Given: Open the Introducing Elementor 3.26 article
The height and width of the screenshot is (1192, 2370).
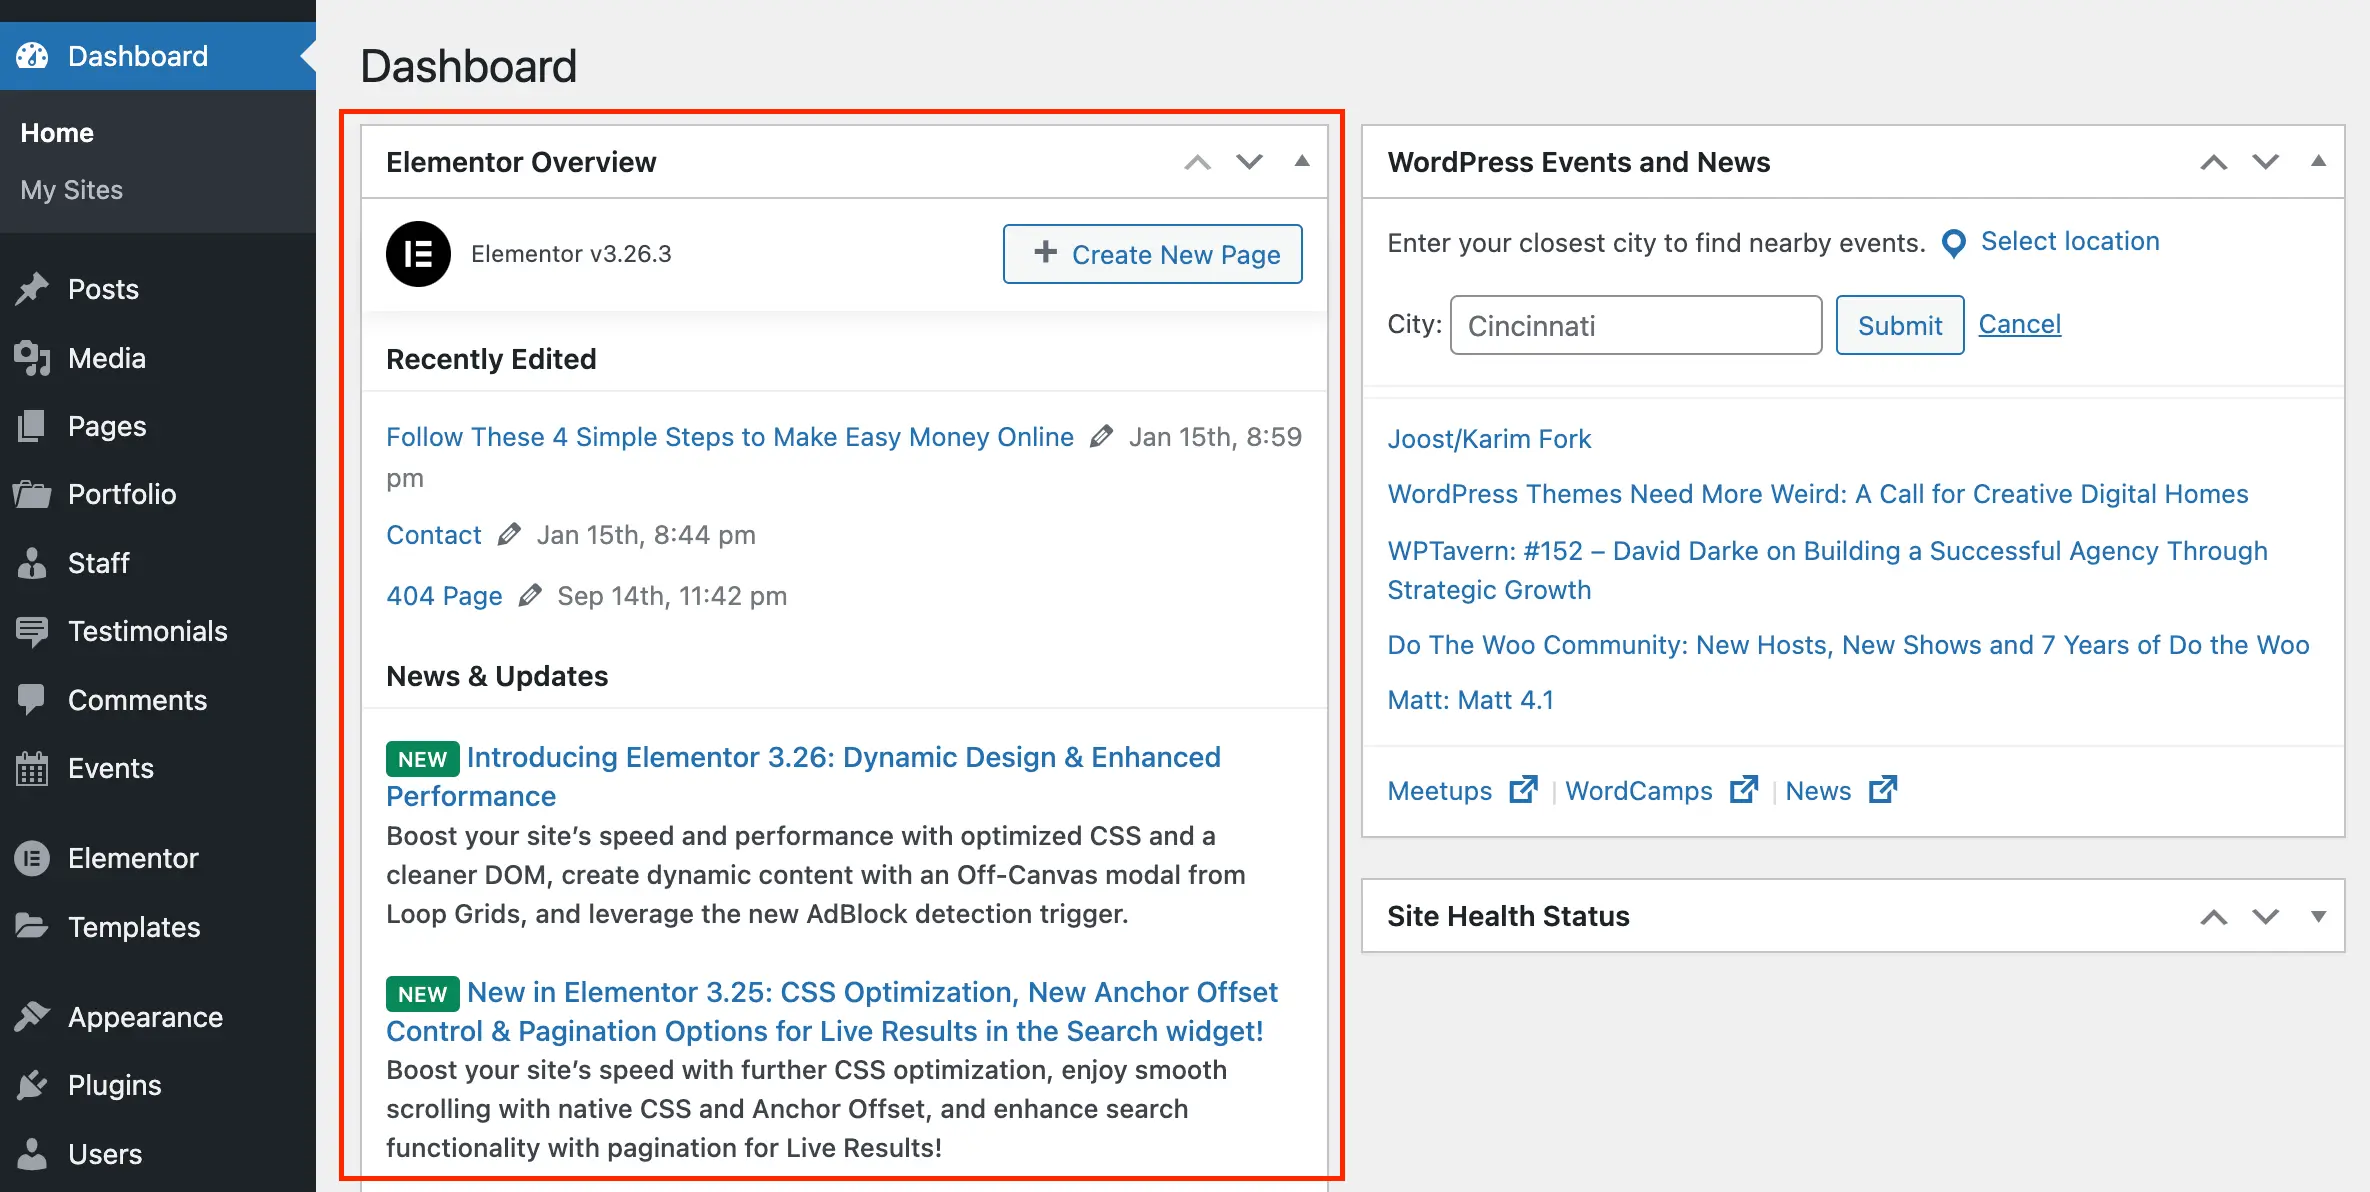Looking at the screenshot, I should [x=803, y=776].
